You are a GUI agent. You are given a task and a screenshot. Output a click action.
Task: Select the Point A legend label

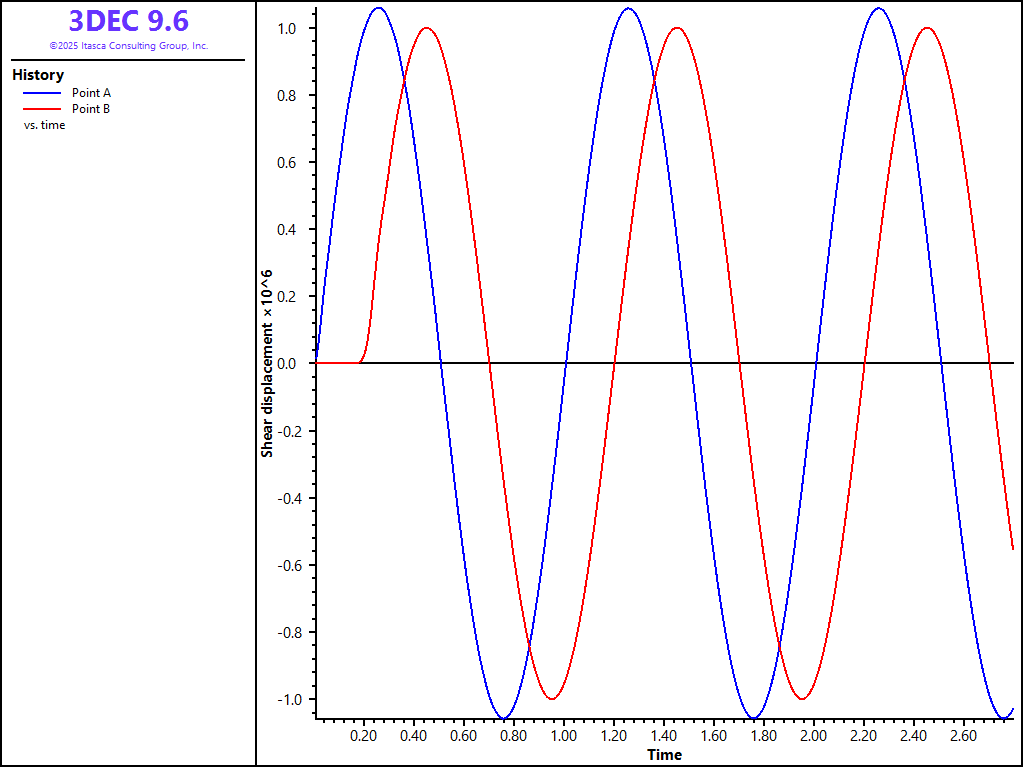91,93
